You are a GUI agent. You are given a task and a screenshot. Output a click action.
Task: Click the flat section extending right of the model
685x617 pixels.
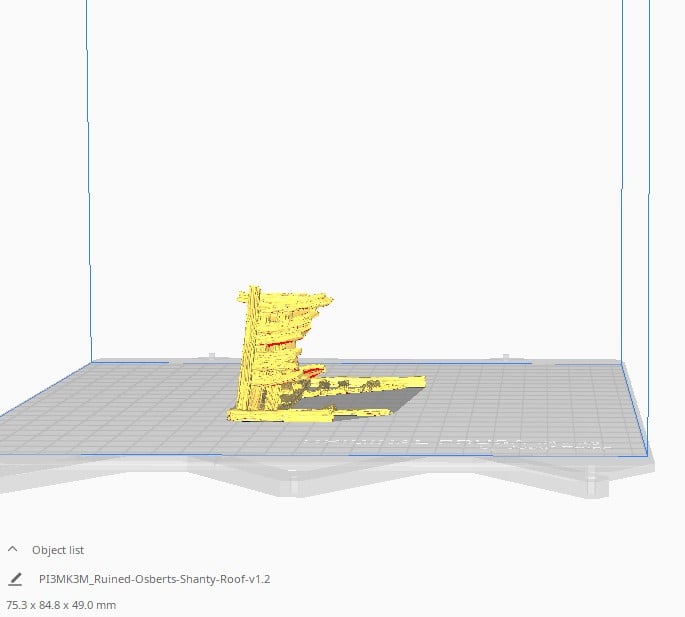click(380, 382)
